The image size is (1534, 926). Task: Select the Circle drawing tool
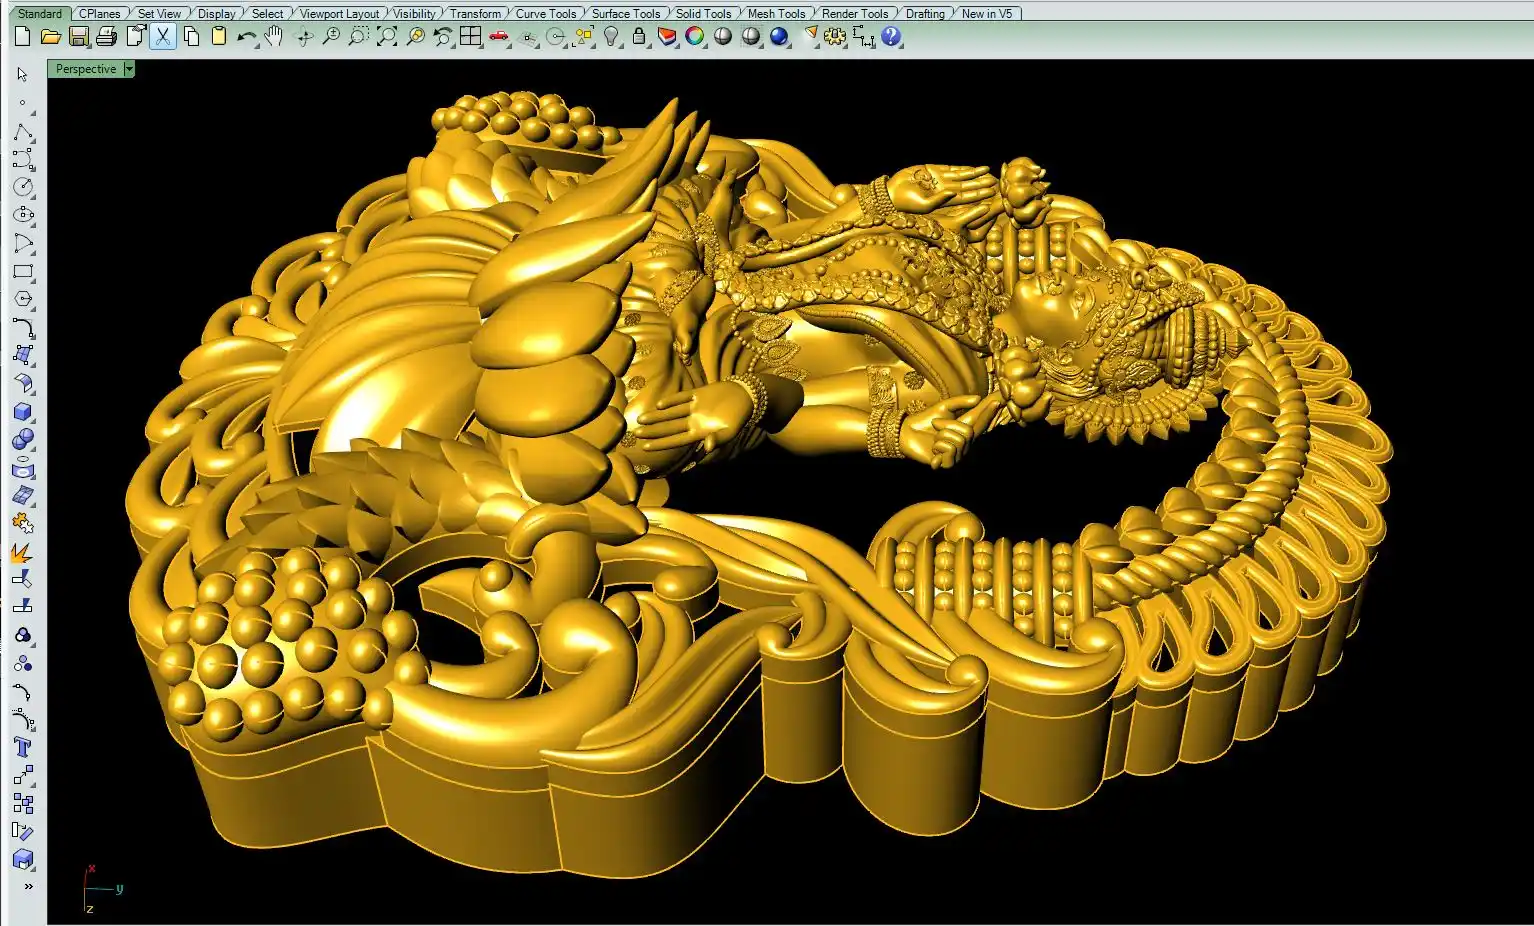pyautogui.click(x=23, y=187)
